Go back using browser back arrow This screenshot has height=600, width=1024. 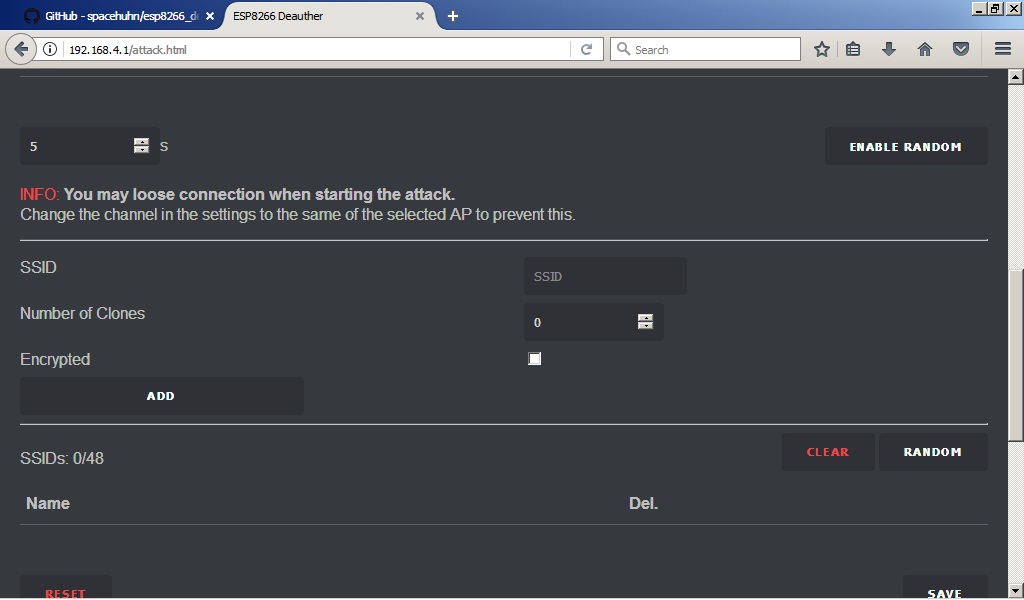[21, 50]
